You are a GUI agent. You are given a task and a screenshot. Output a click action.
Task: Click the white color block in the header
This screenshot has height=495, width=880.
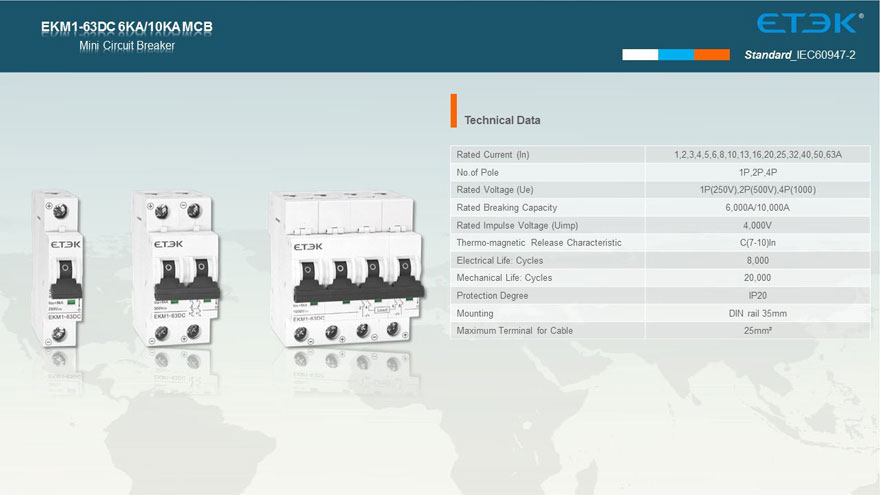click(640, 54)
